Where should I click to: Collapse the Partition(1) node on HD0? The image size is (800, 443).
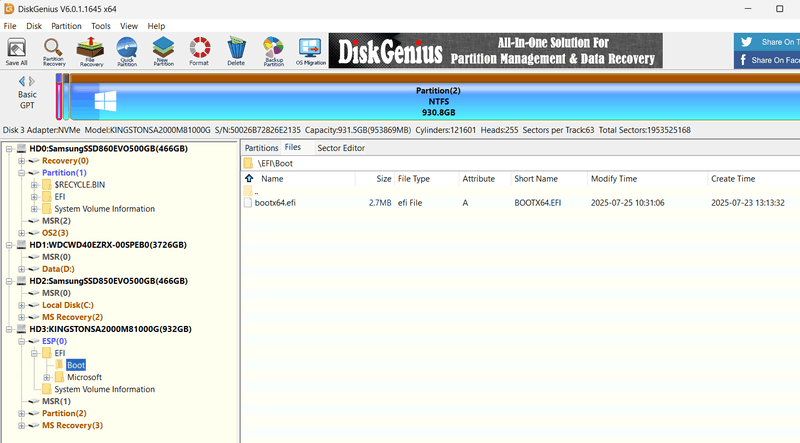tap(21, 173)
